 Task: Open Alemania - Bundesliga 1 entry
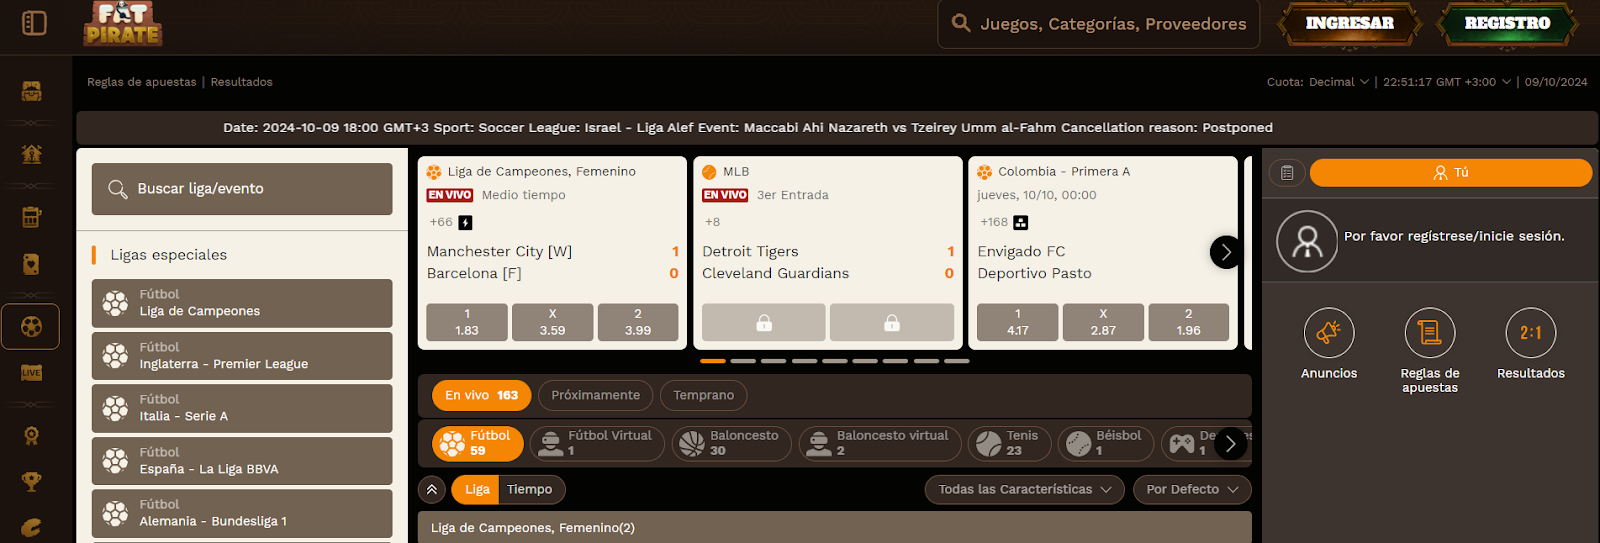pos(242,513)
